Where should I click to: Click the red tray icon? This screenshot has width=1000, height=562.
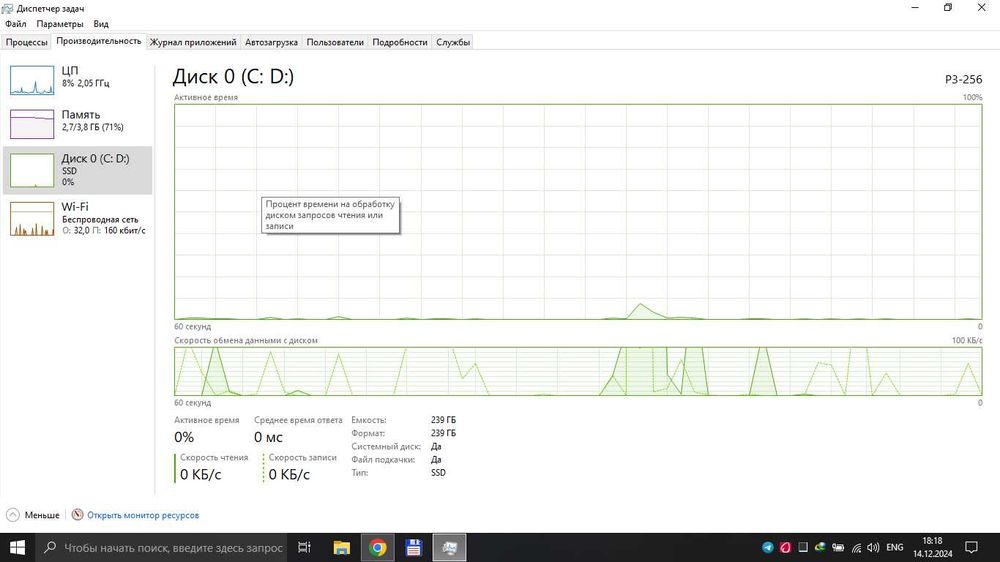(785, 547)
